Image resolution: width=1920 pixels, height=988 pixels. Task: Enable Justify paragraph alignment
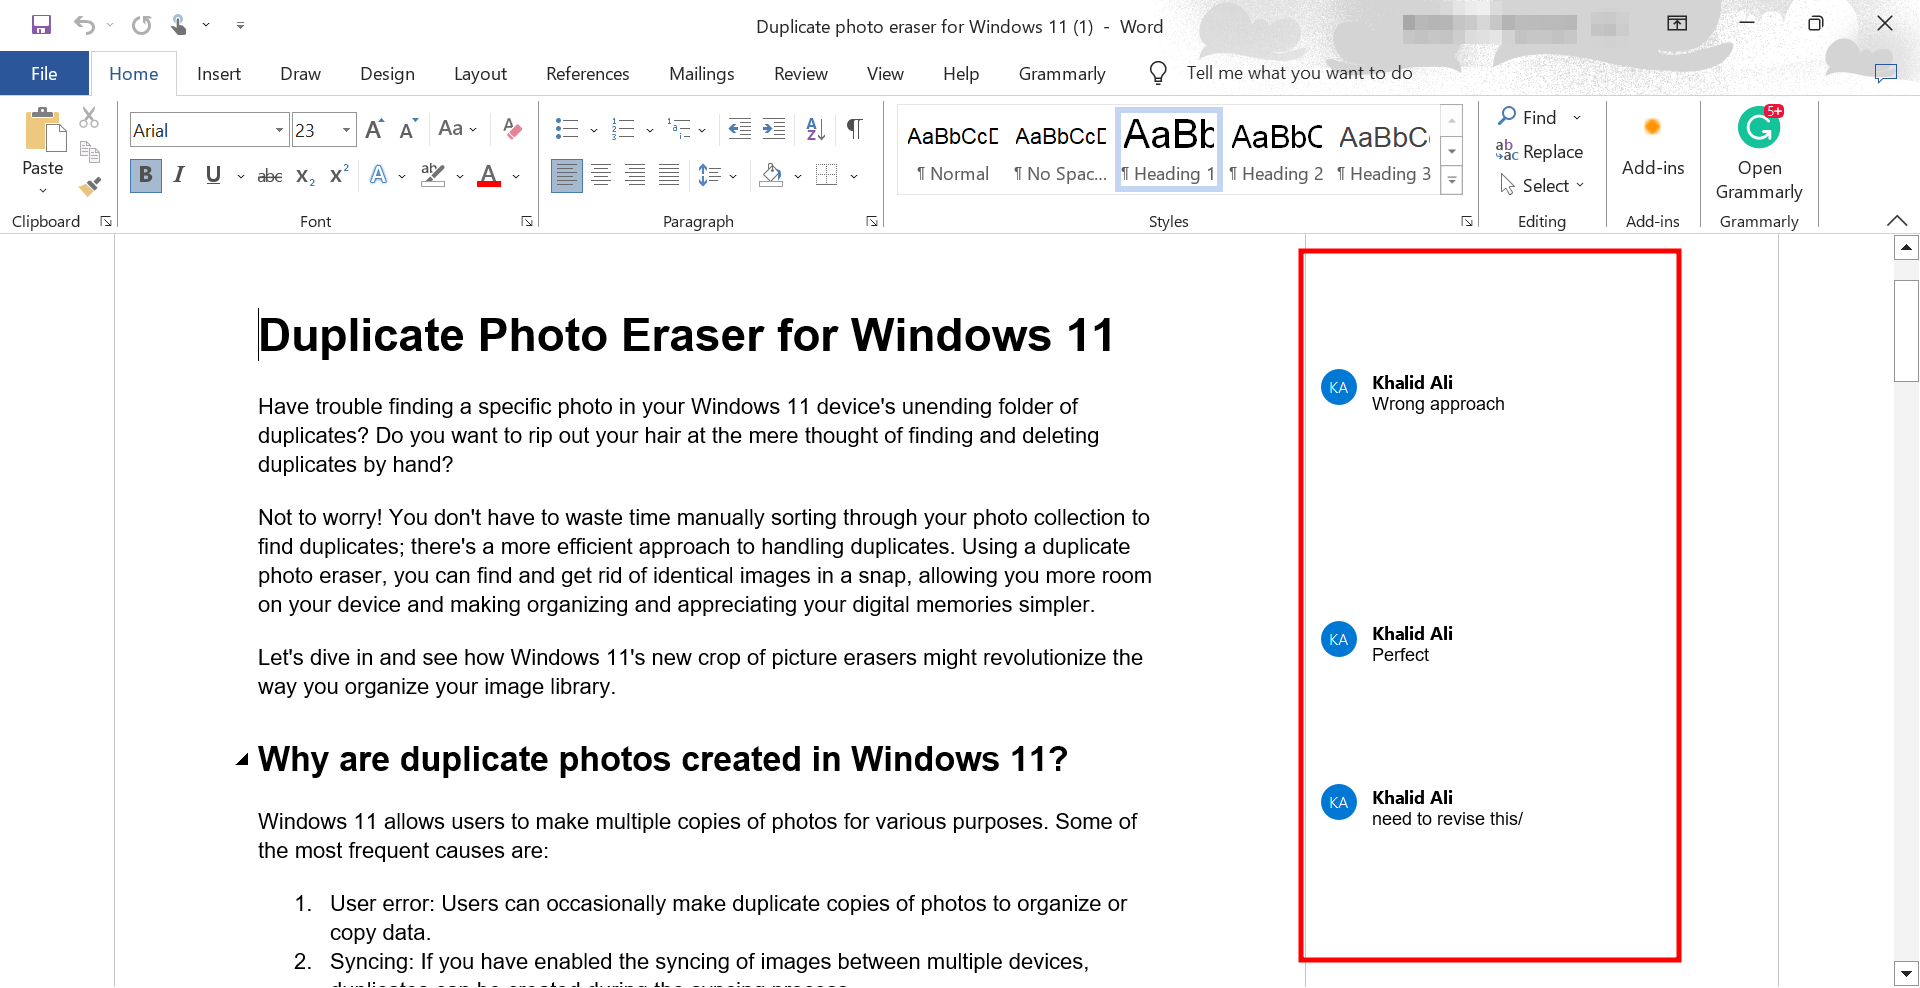tap(669, 176)
